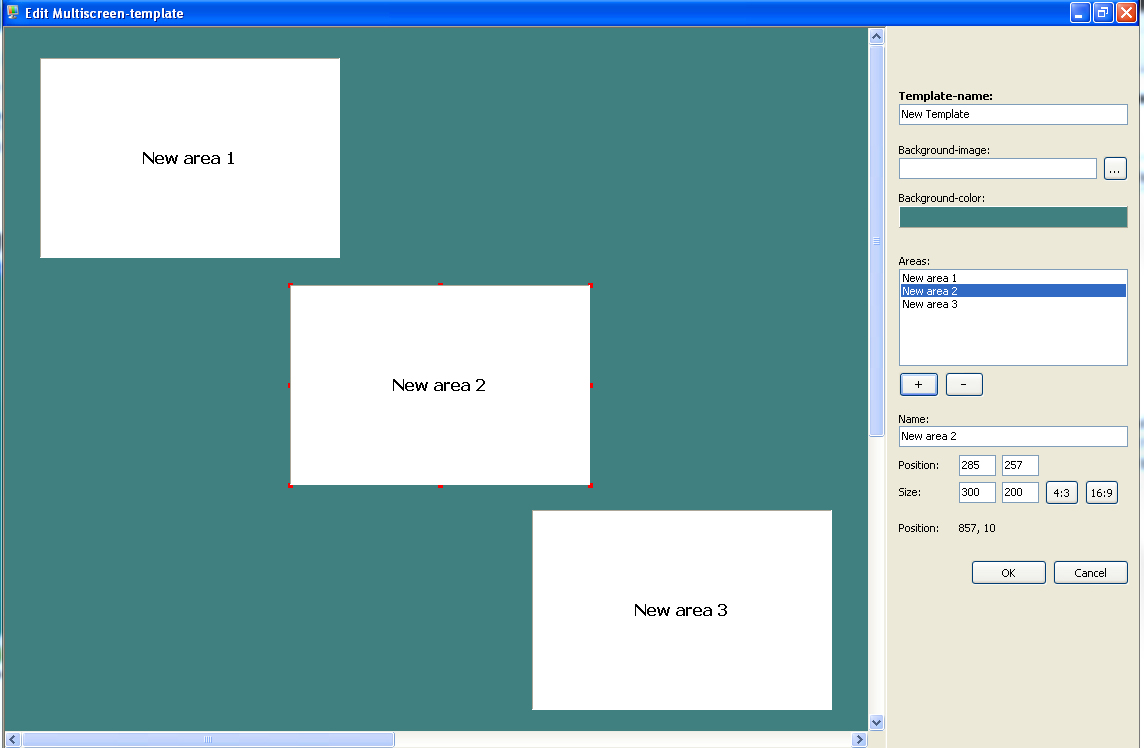This screenshot has width=1144, height=748.
Task: Edit the area Name field
Action: coord(1013,437)
